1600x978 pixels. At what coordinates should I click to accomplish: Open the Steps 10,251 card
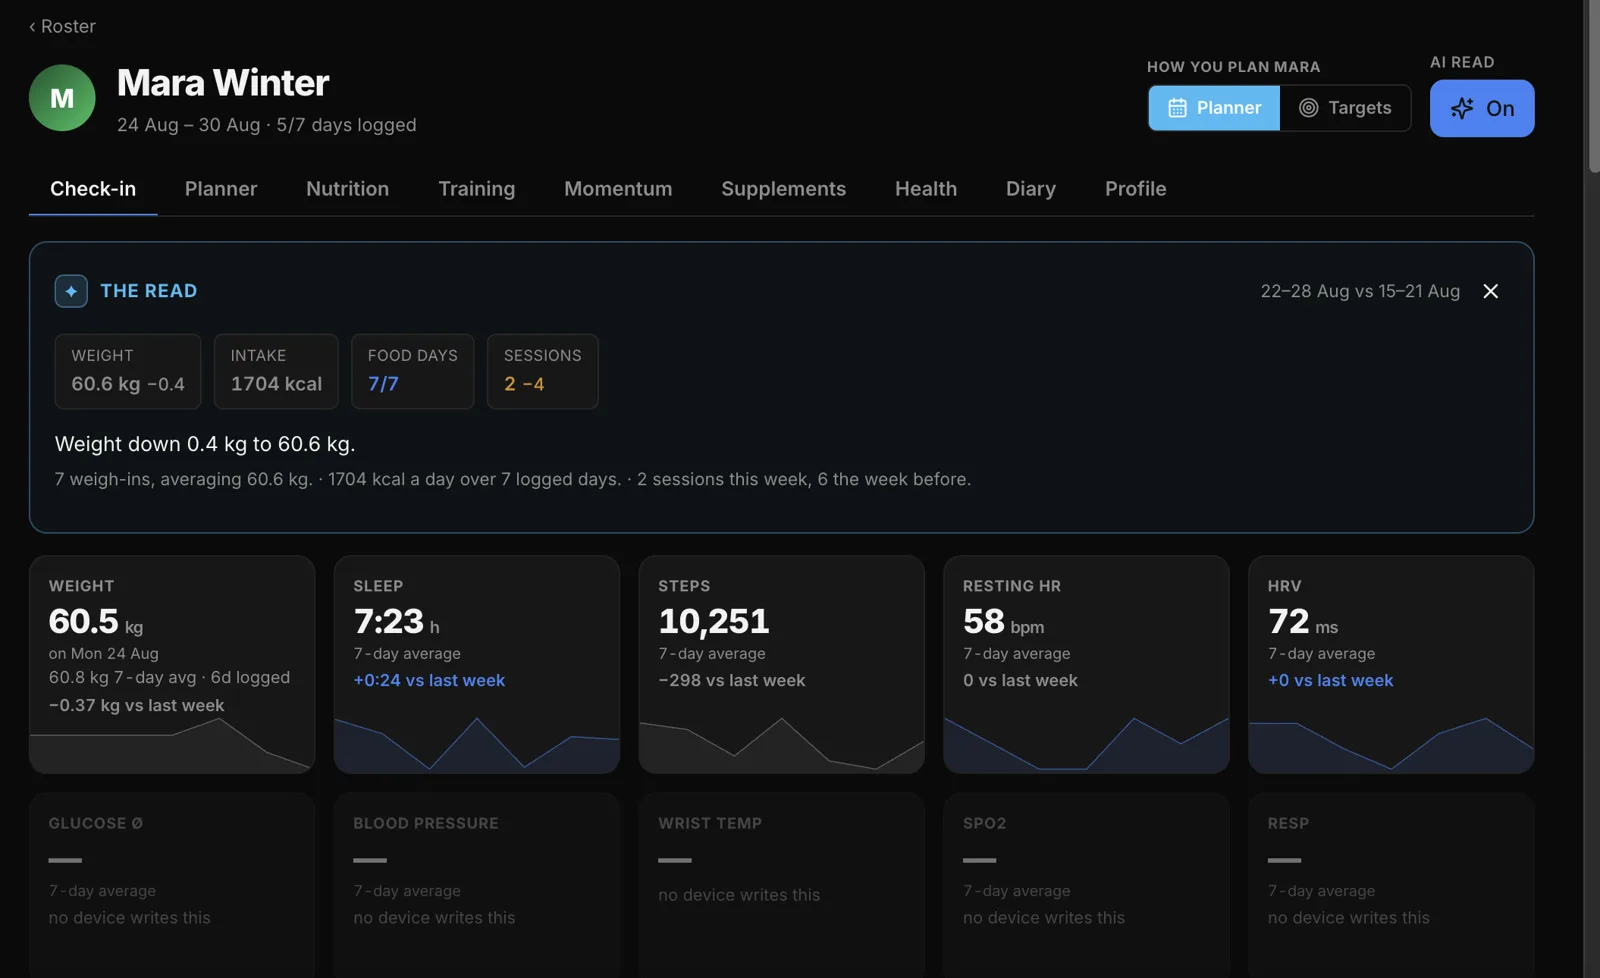tap(782, 664)
